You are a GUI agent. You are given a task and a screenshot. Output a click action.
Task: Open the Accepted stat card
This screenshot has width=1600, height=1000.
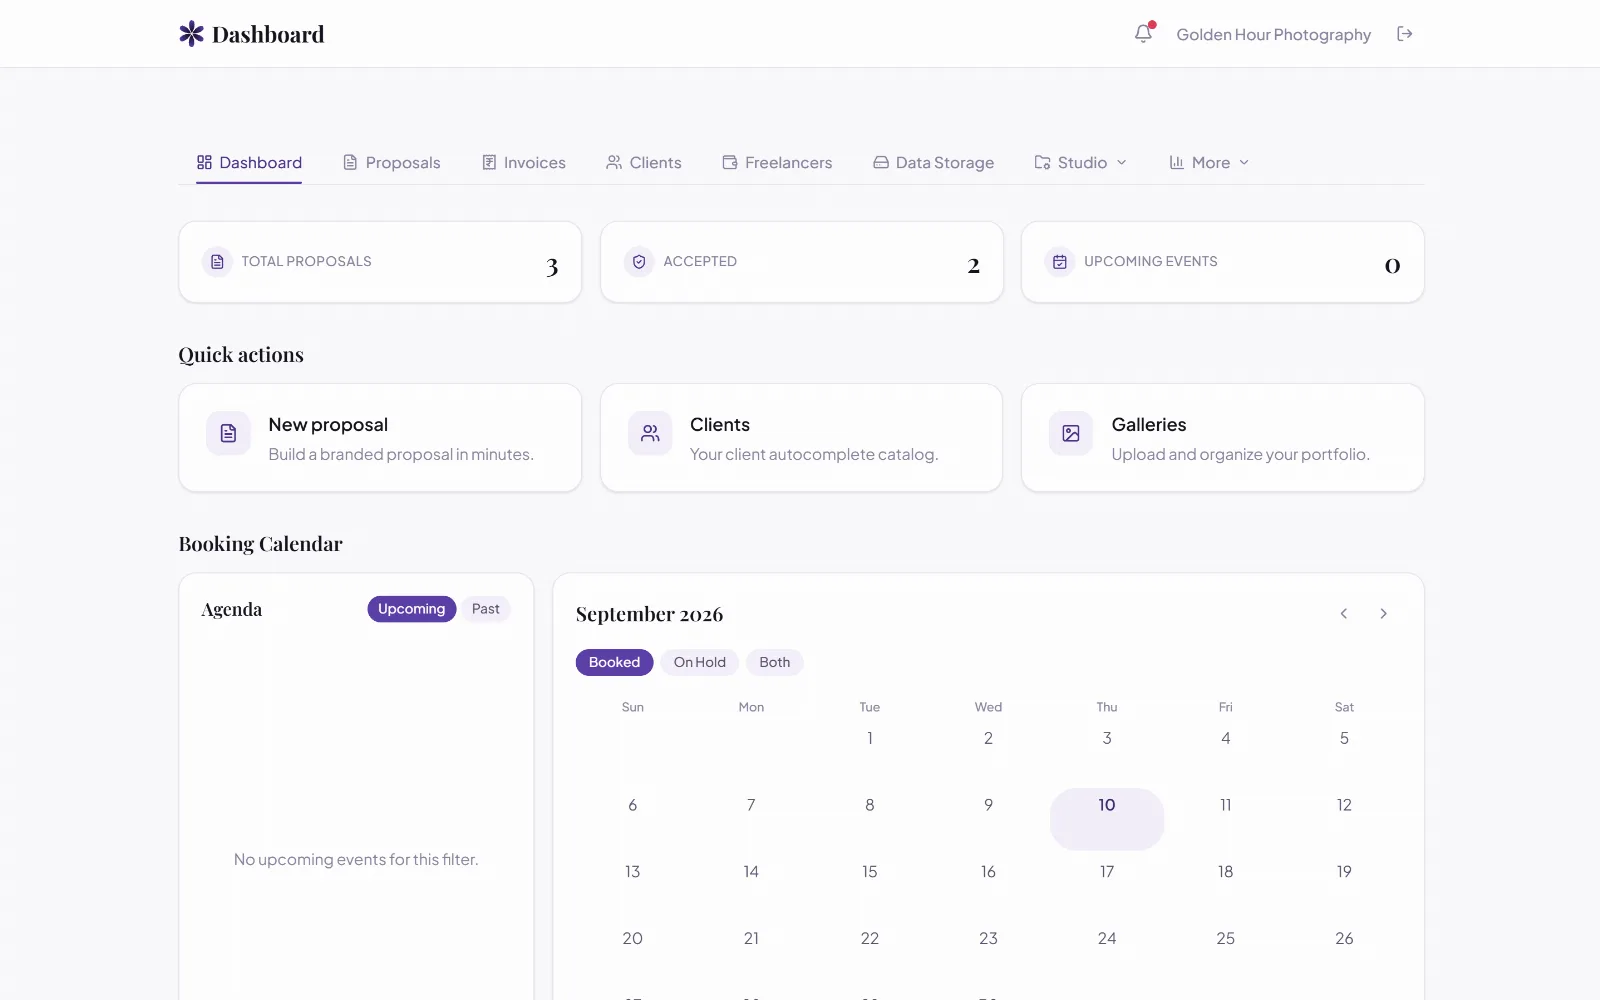(801, 262)
